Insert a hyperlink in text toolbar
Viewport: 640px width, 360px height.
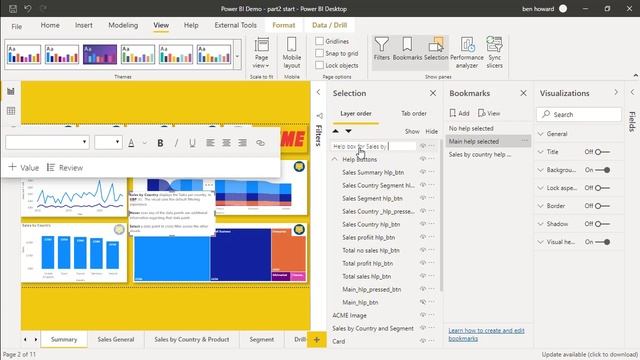point(260,143)
